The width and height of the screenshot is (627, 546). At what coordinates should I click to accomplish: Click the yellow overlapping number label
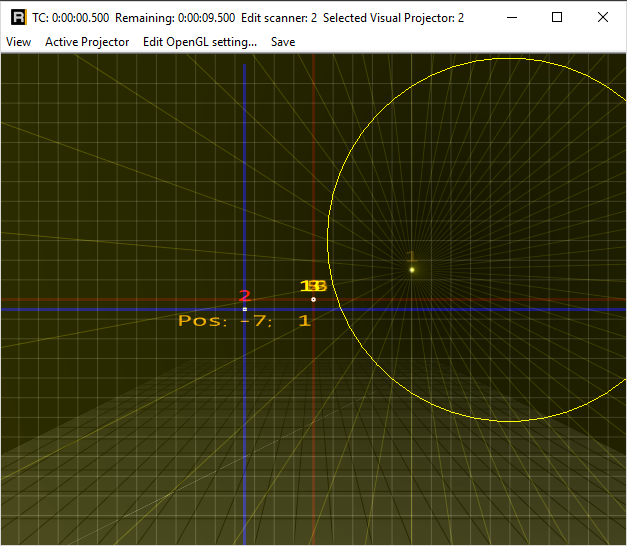(314, 286)
